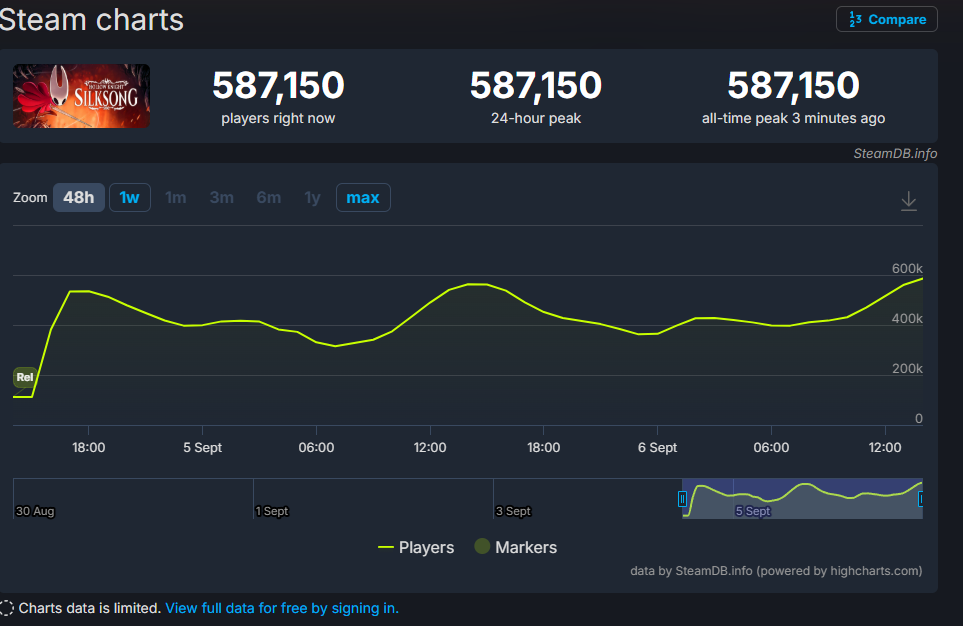Image resolution: width=963 pixels, height=626 pixels.
Task: Click the data by SteamDB.info highcharts credit
Action: pos(776,571)
